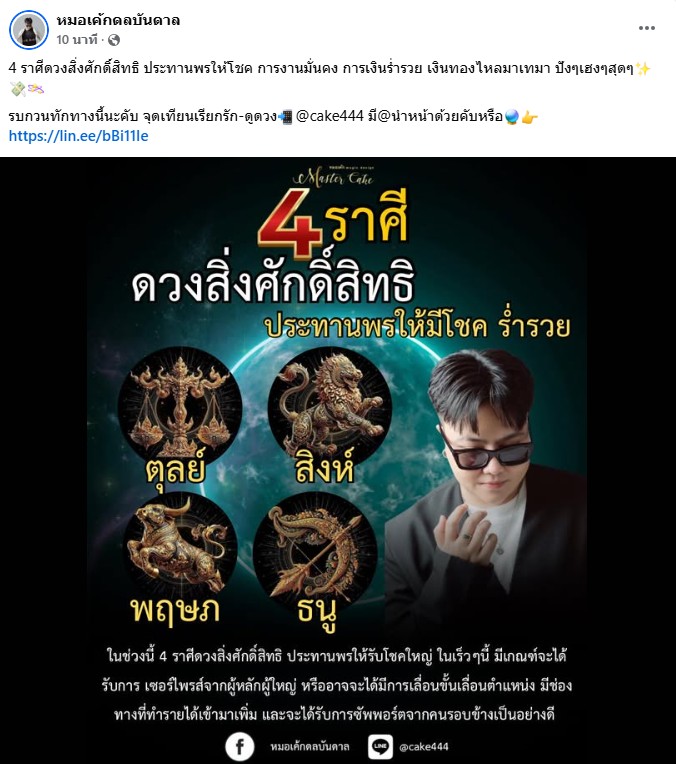Click the Facebook logo in image footer
This screenshot has height=764, width=676.
pos(240,746)
